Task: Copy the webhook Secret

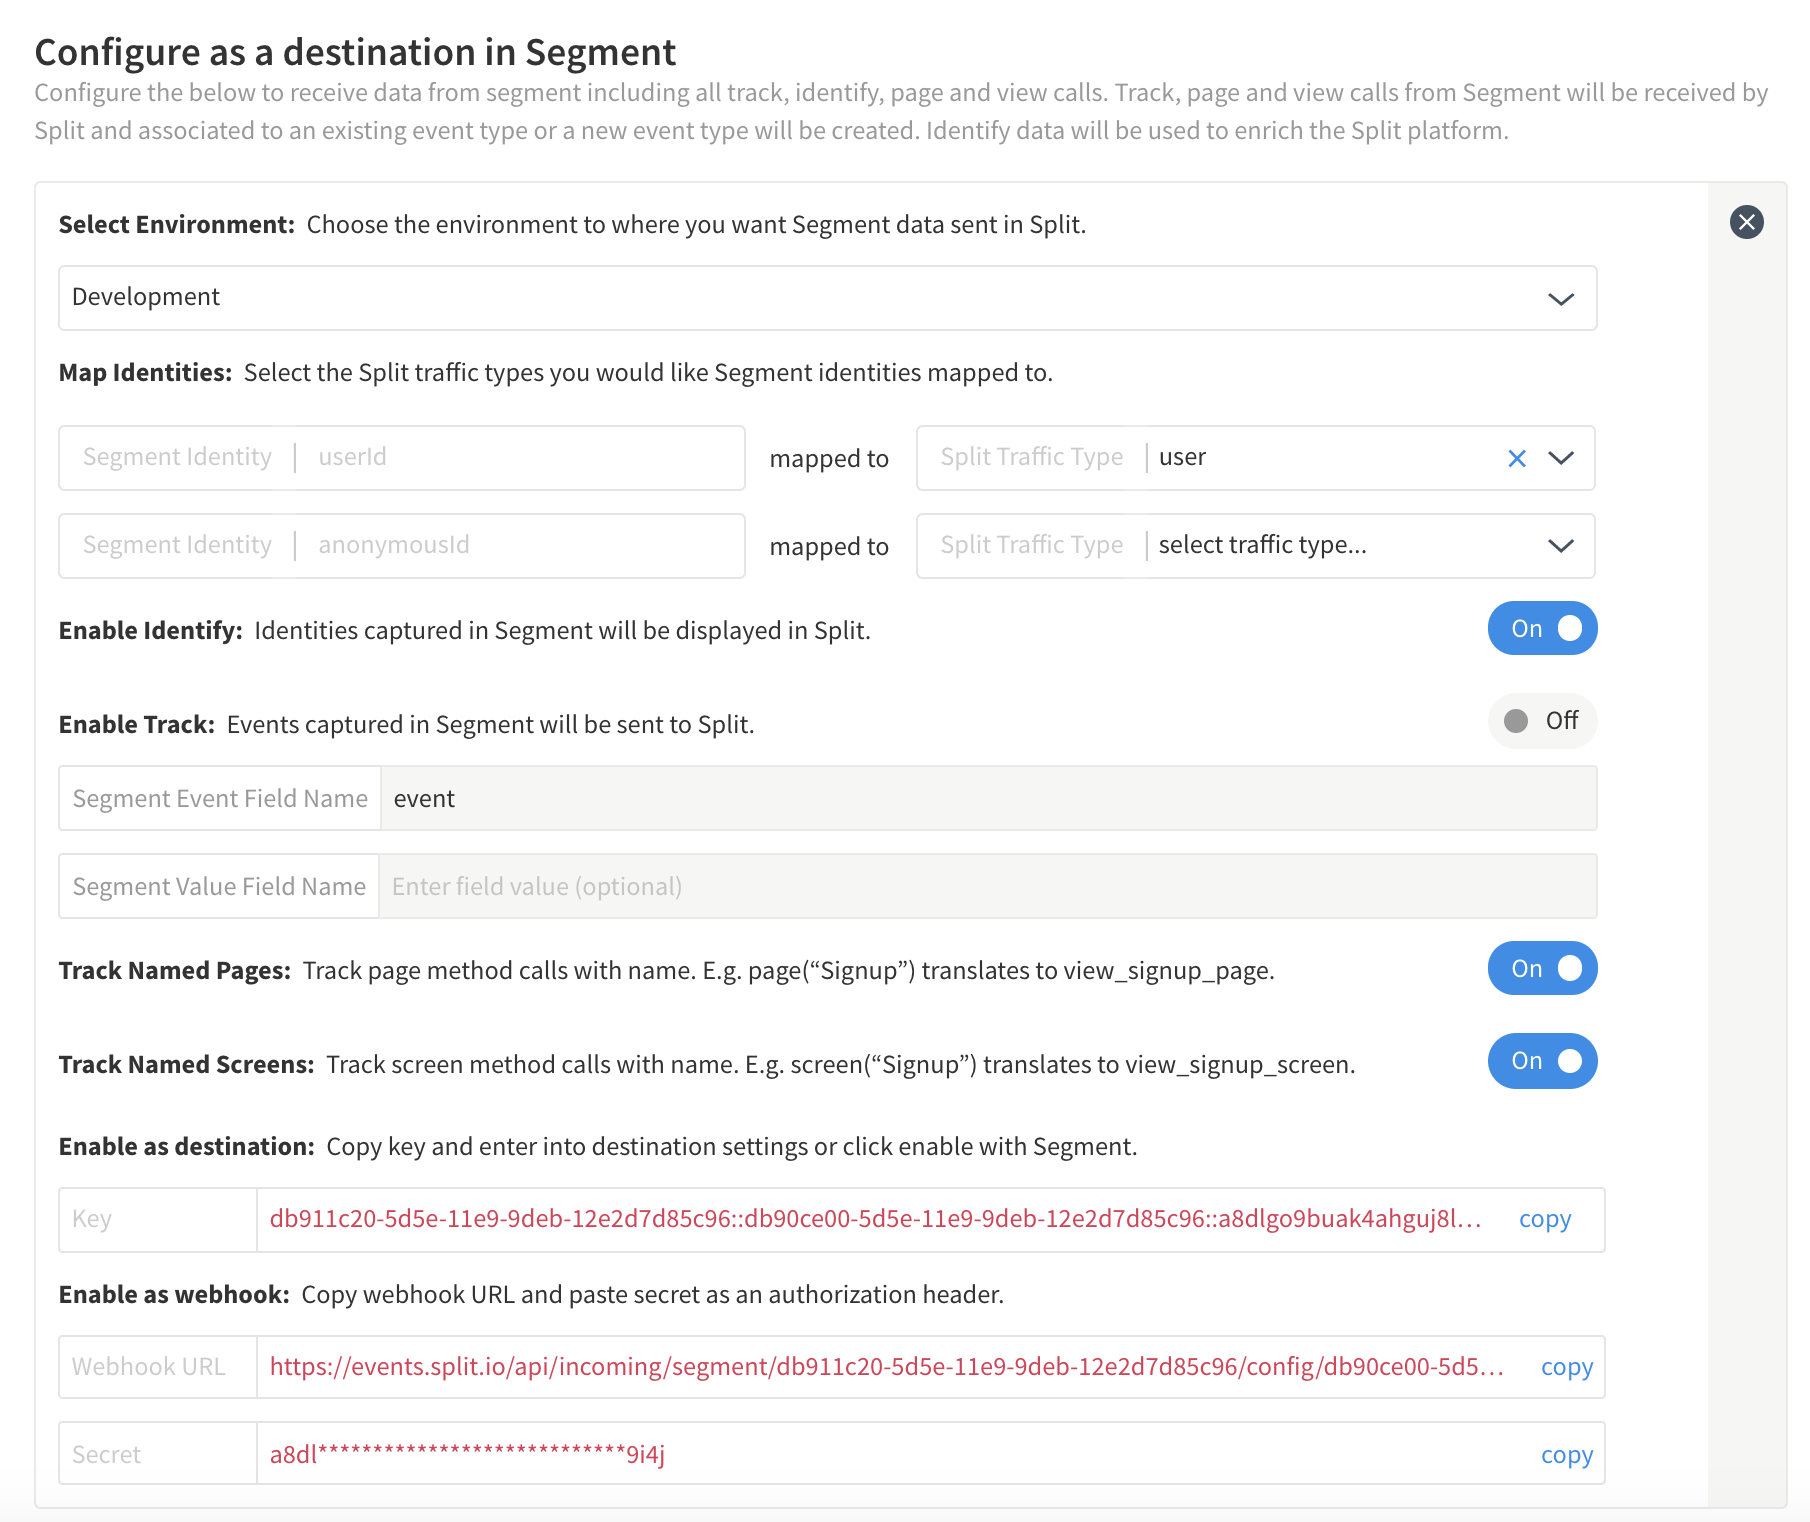Action: coord(1566,1455)
